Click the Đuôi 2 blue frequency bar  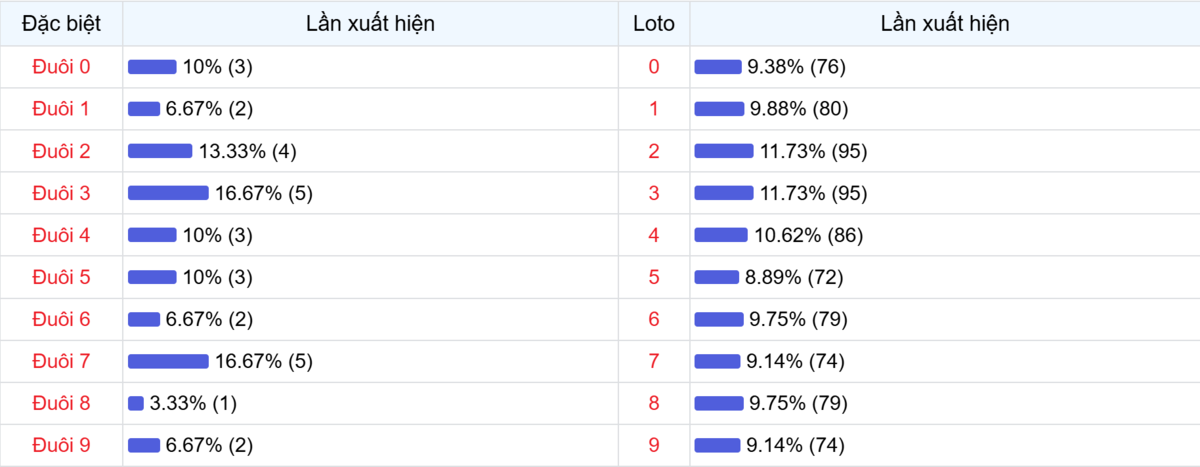coord(160,151)
